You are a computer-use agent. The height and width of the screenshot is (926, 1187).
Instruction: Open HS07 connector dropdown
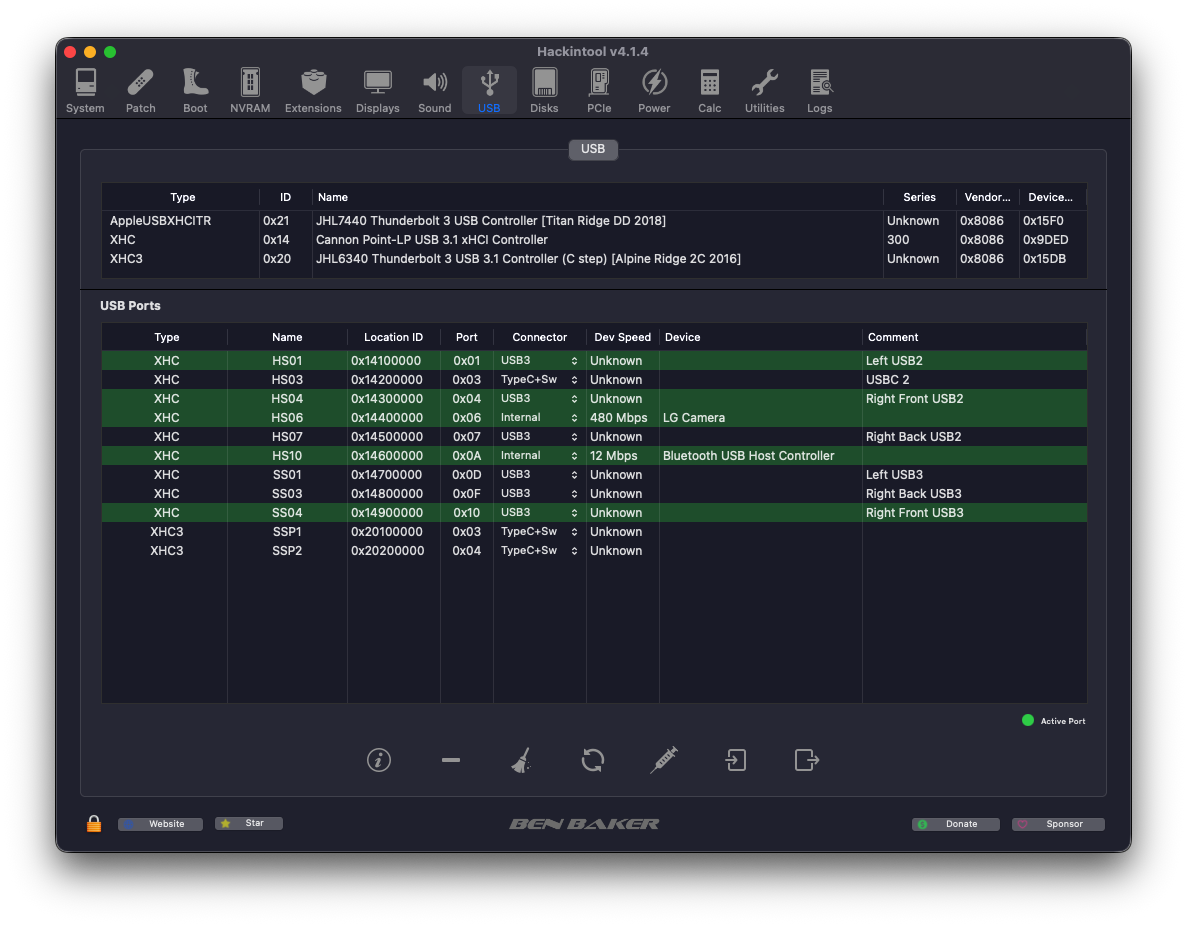(540, 436)
